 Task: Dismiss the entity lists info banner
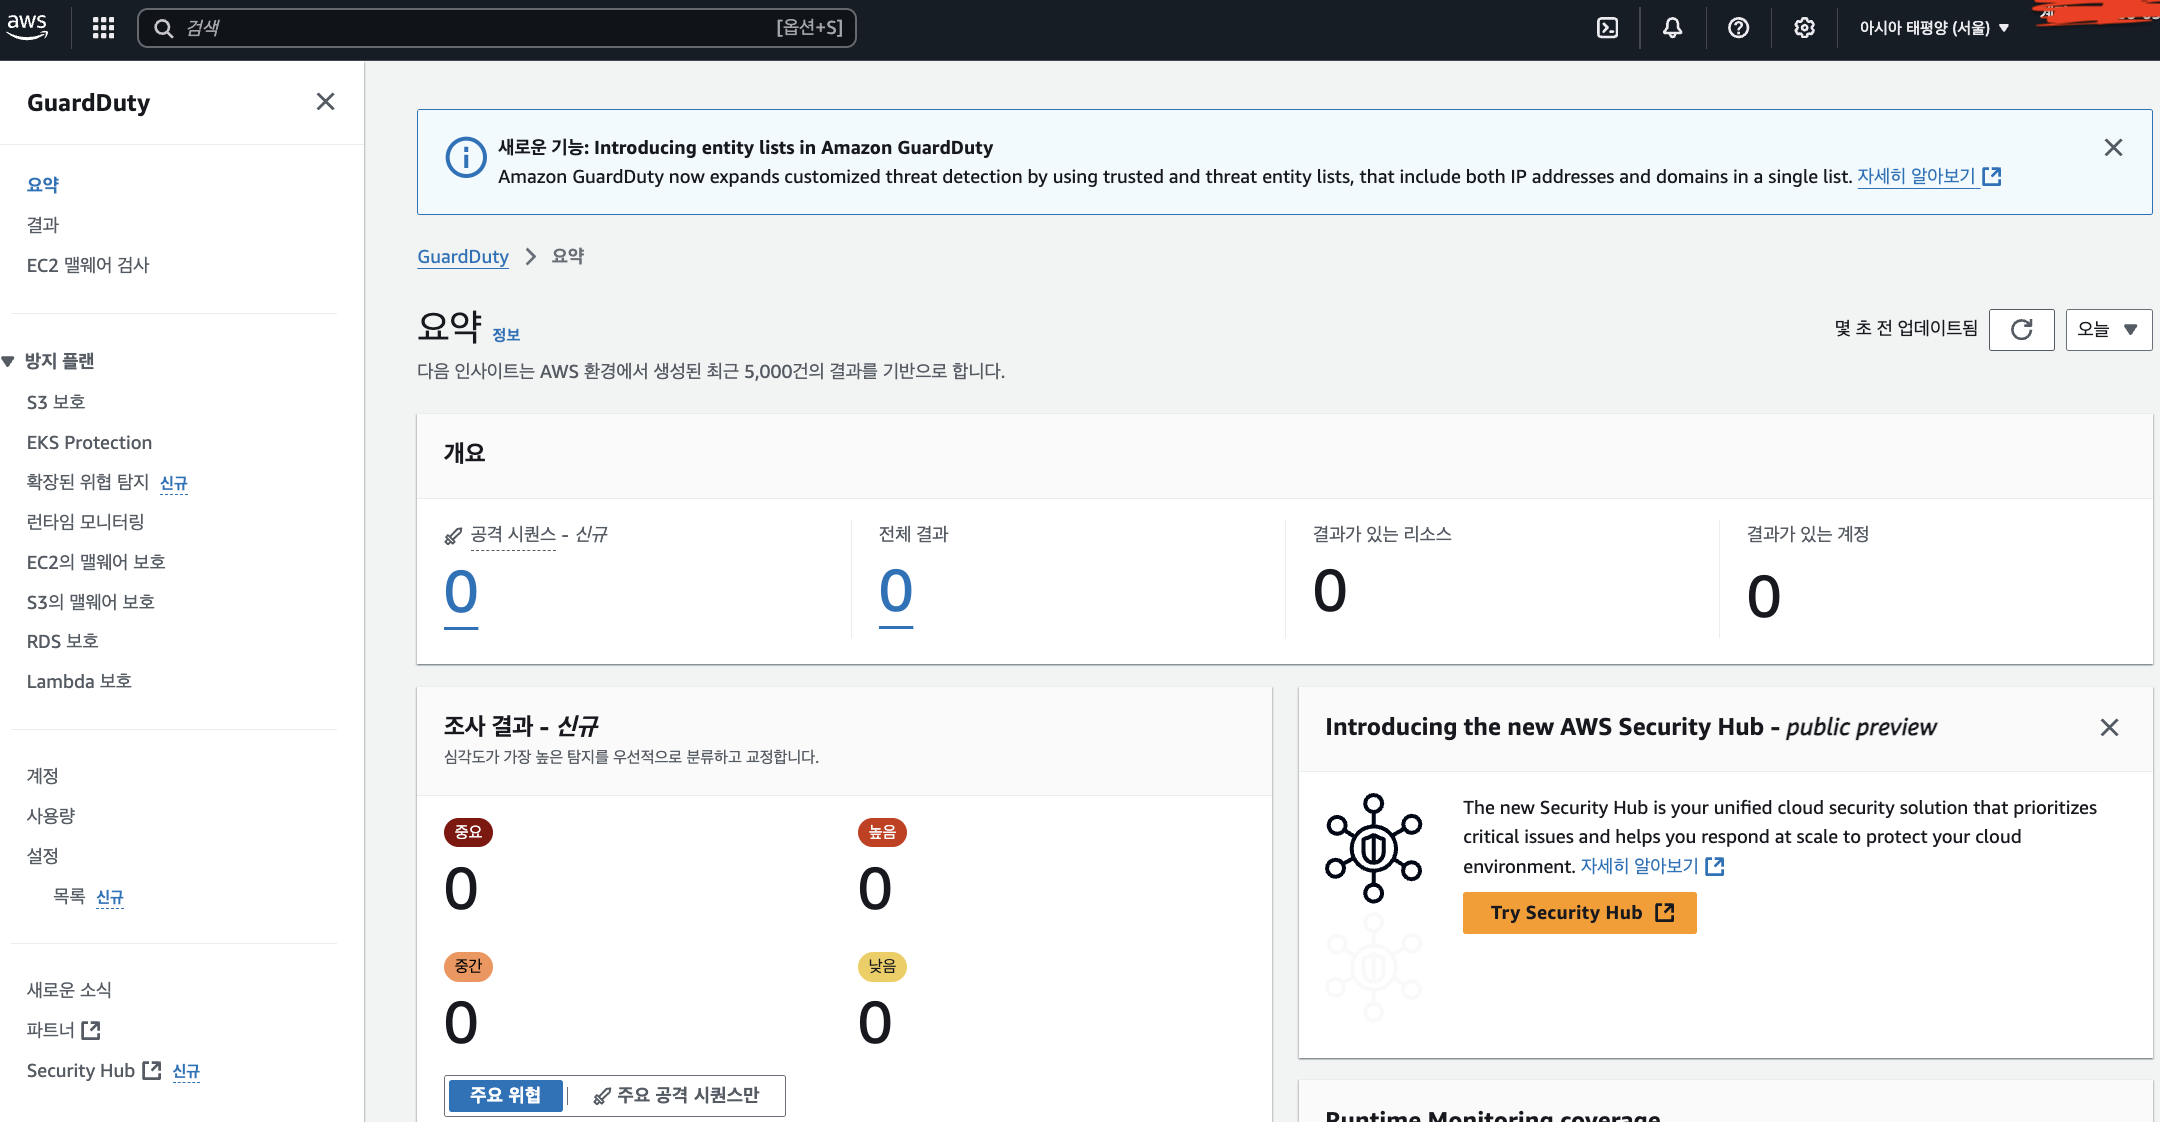[2113, 148]
